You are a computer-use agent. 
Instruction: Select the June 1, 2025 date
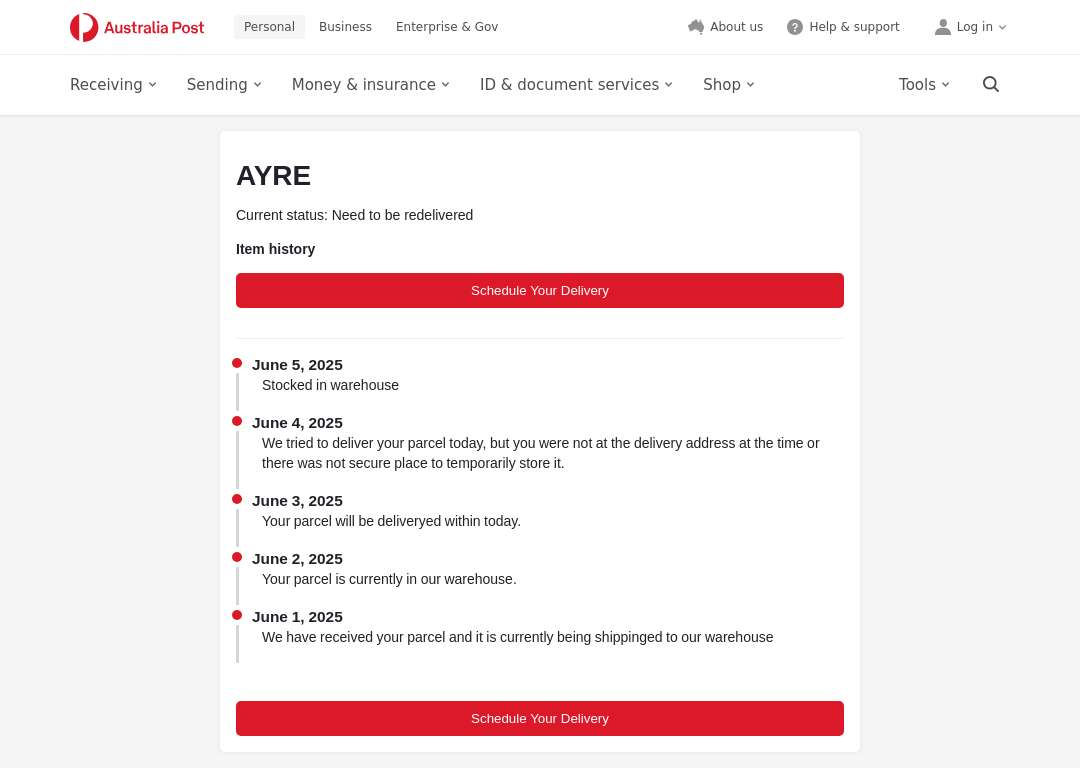tap(297, 617)
